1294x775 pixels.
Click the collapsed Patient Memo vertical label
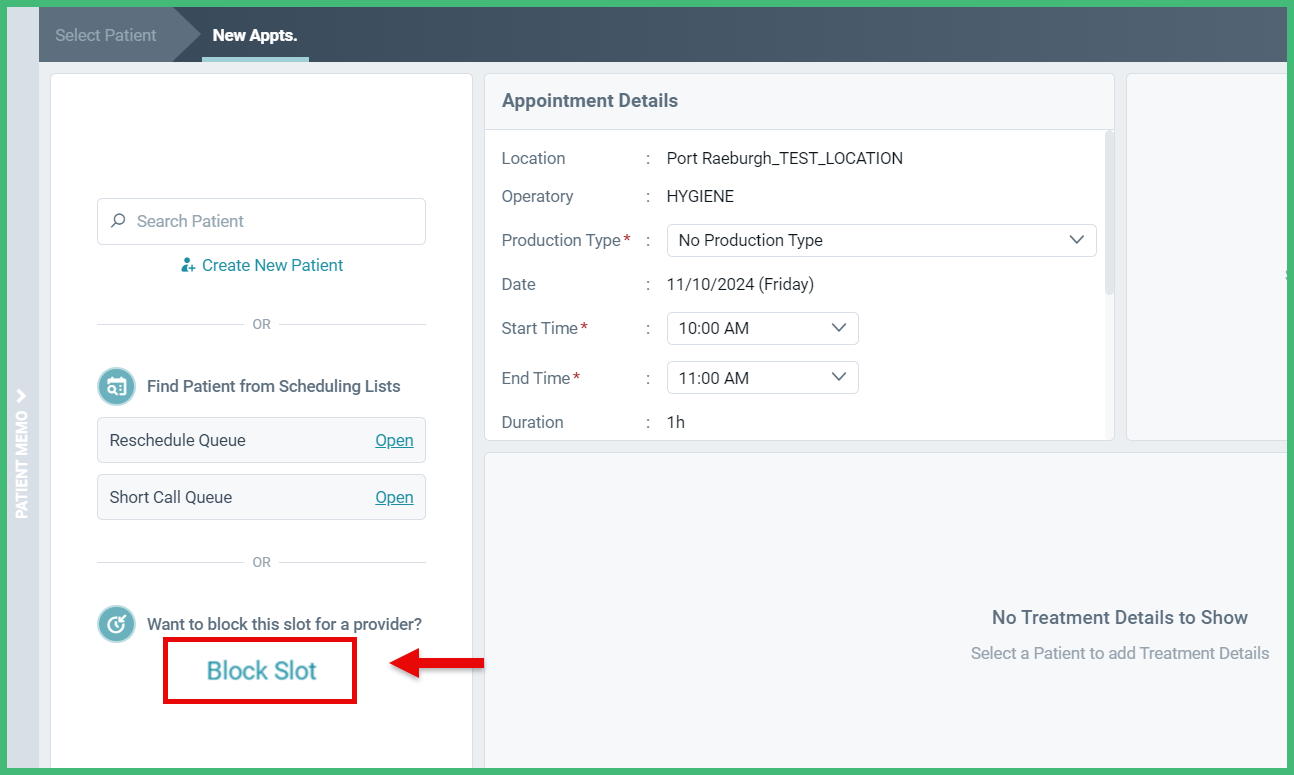click(21, 463)
